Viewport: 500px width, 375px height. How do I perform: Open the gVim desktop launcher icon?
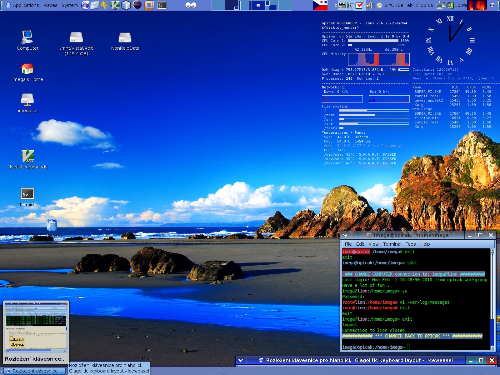[27, 156]
